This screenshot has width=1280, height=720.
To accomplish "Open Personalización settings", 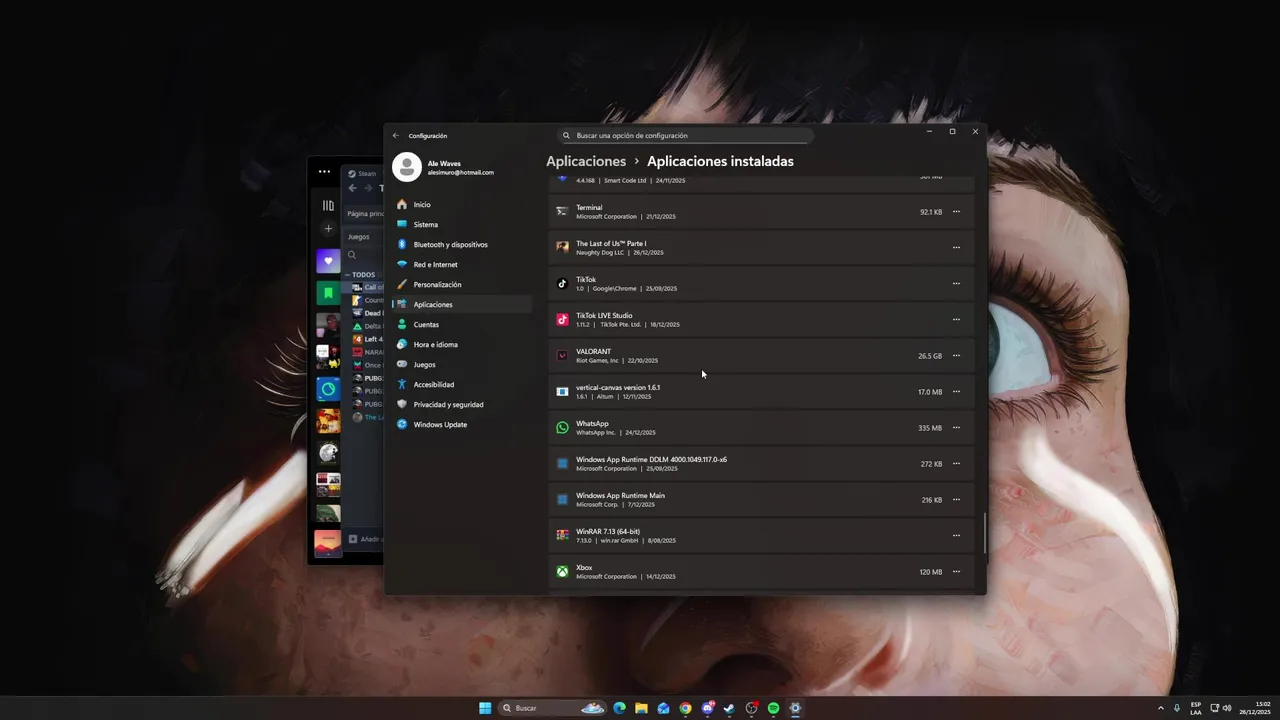I will click(x=463, y=284).
